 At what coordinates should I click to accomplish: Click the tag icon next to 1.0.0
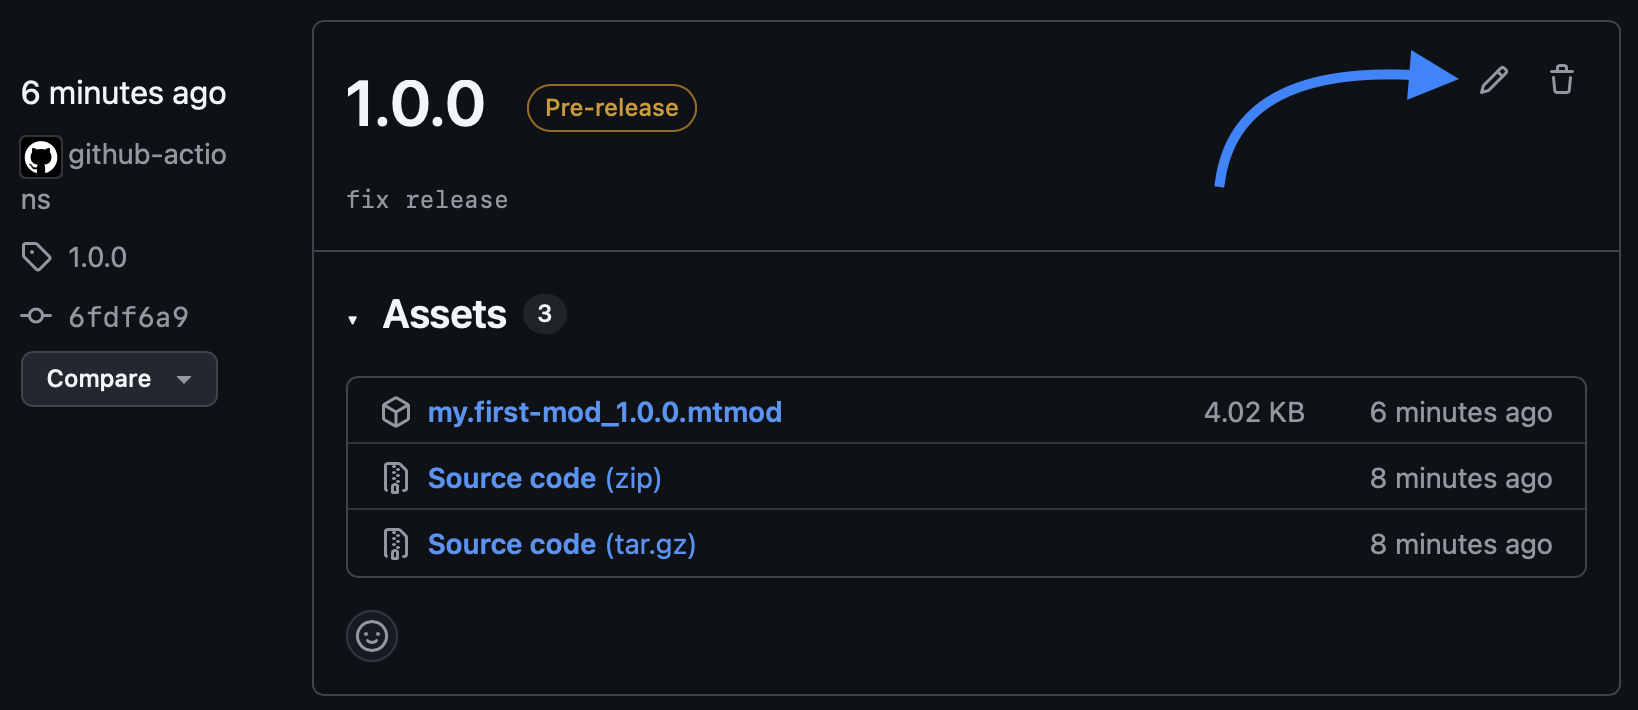(36, 257)
